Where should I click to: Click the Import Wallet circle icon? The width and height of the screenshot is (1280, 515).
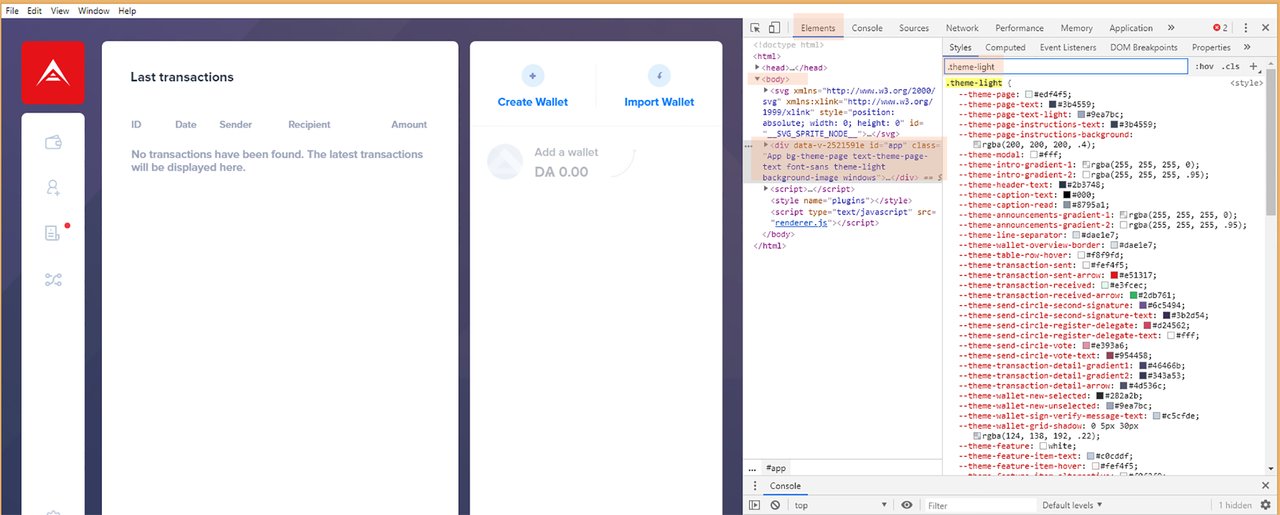point(659,75)
